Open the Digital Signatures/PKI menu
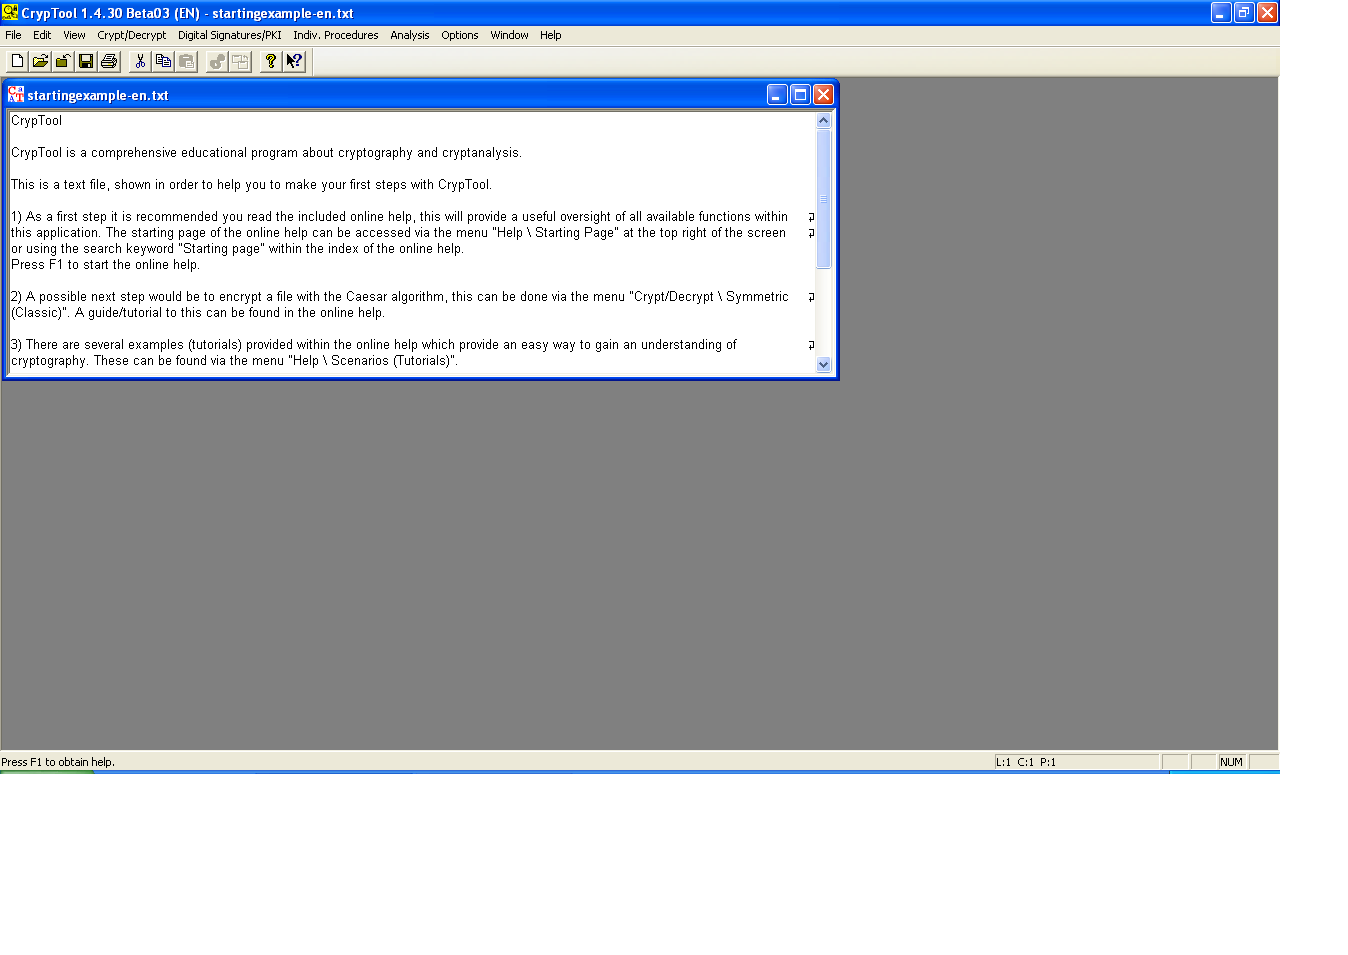 [230, 35]
